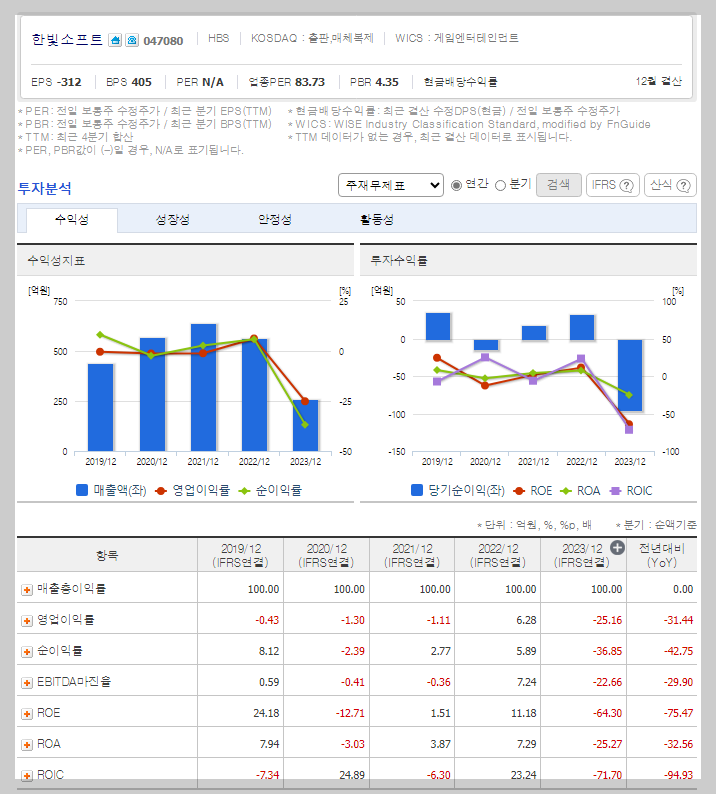The image size is (716, 794).
Task: Toggle the ROE legend marker in chart
Action: click(x=519, y=491)
